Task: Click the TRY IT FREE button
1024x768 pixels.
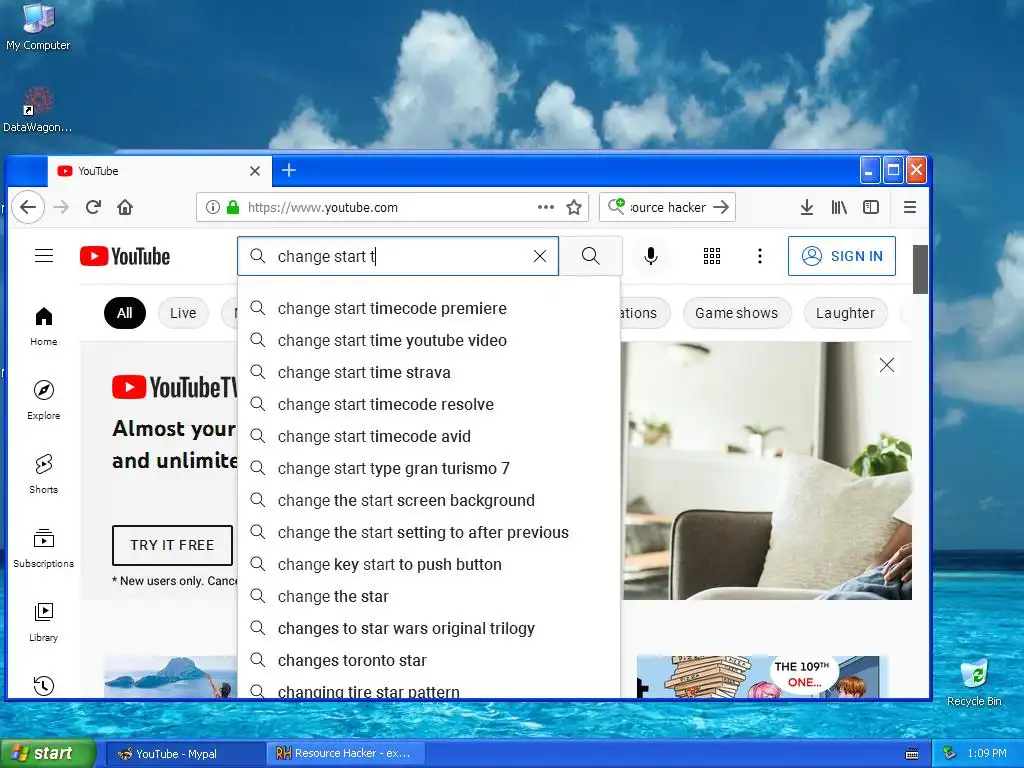Action: (172, 545)
